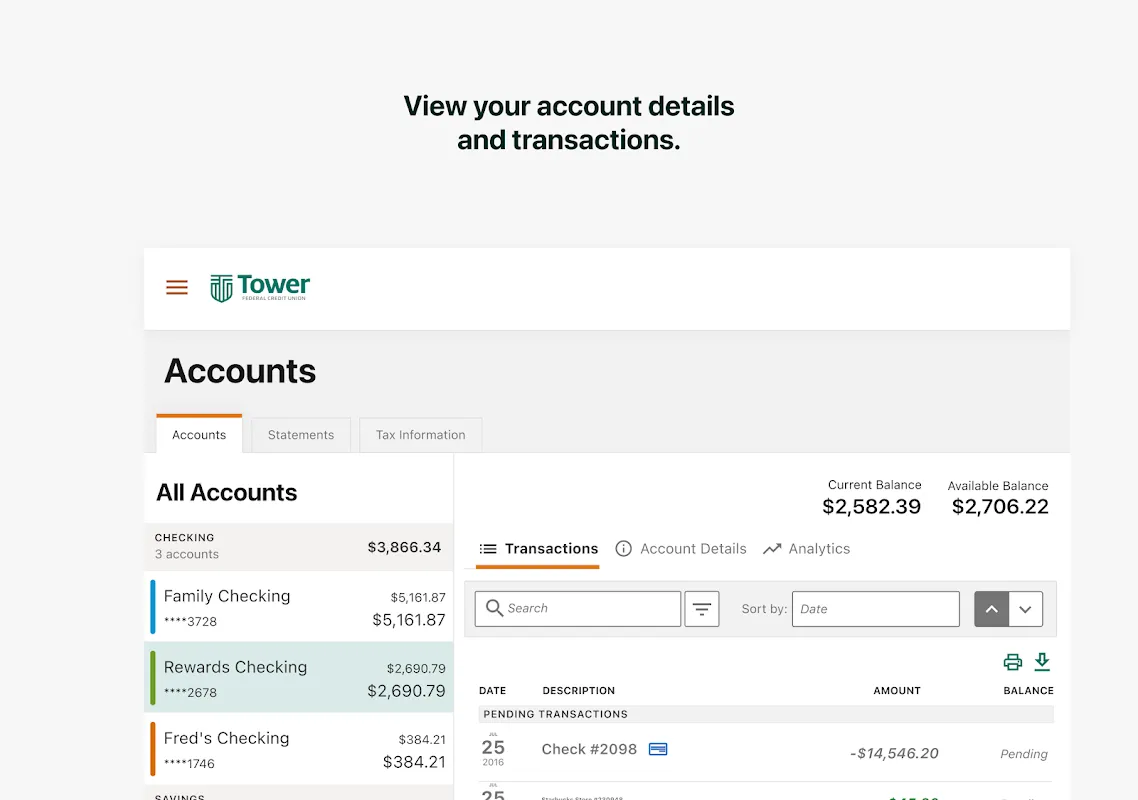
Task: Switch to the Statements tab
Action: 301,435
